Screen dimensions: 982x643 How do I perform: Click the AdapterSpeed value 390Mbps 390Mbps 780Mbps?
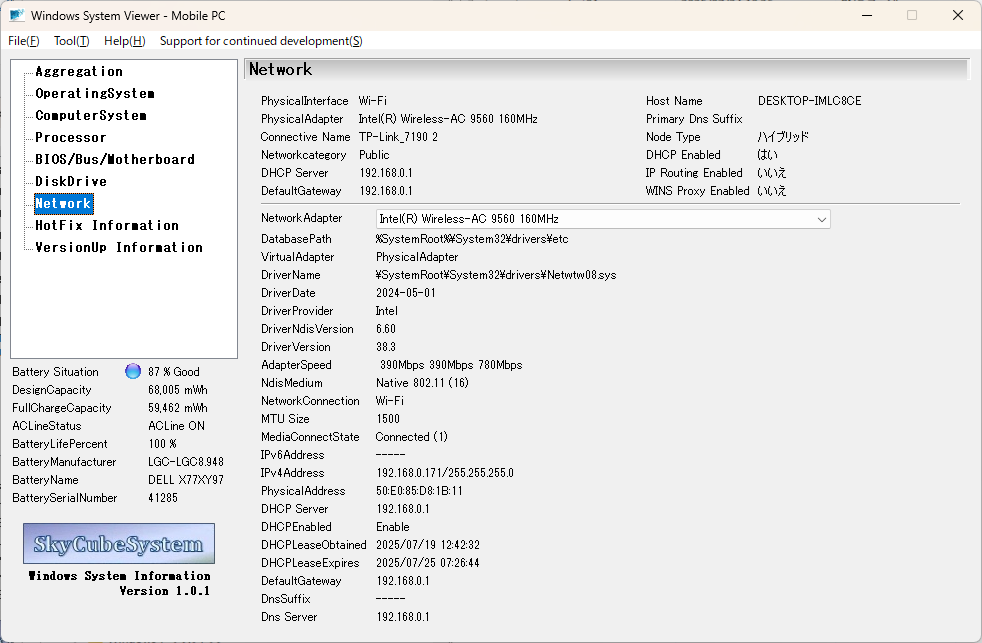pyautogui.click(x=451, y=365)
